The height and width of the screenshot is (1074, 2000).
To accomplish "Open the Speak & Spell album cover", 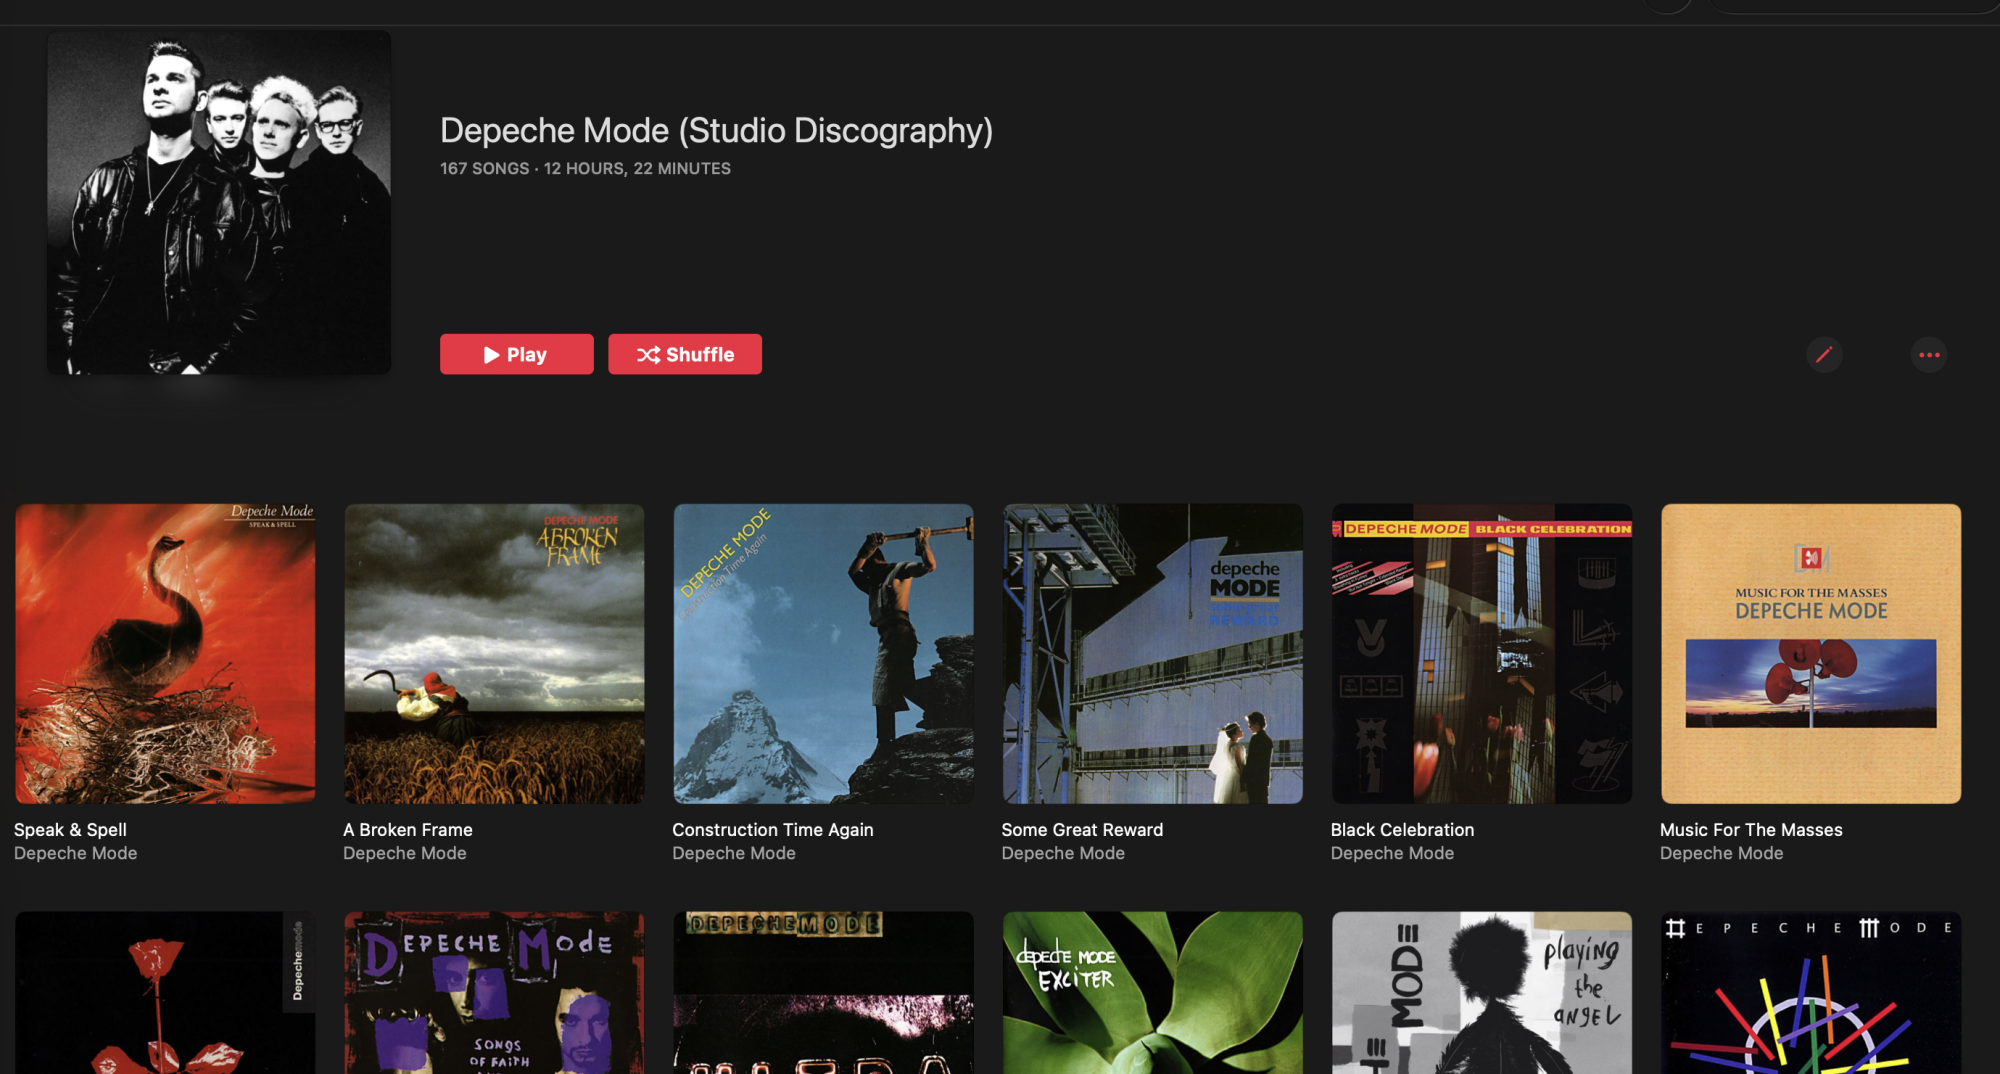I will point(165,653).
